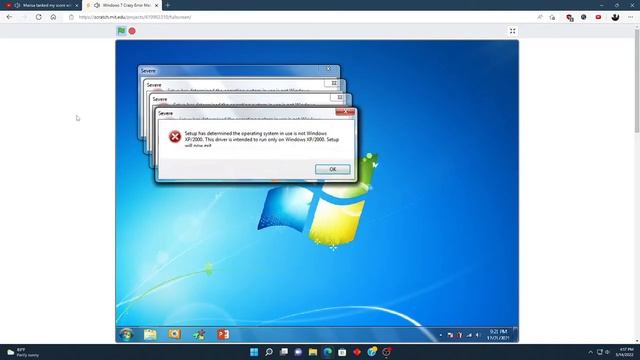
Task: Open the green figure icon on Windows 7 taskbar
Action: 199,335
